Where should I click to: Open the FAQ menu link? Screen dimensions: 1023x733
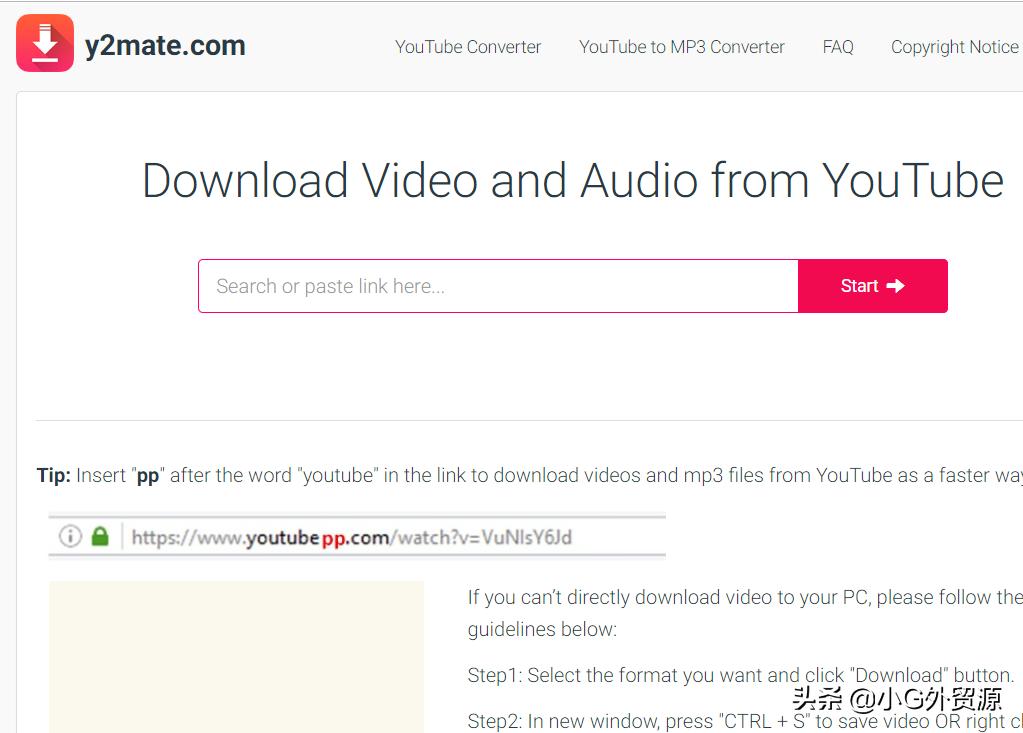[x=838, y=47]
